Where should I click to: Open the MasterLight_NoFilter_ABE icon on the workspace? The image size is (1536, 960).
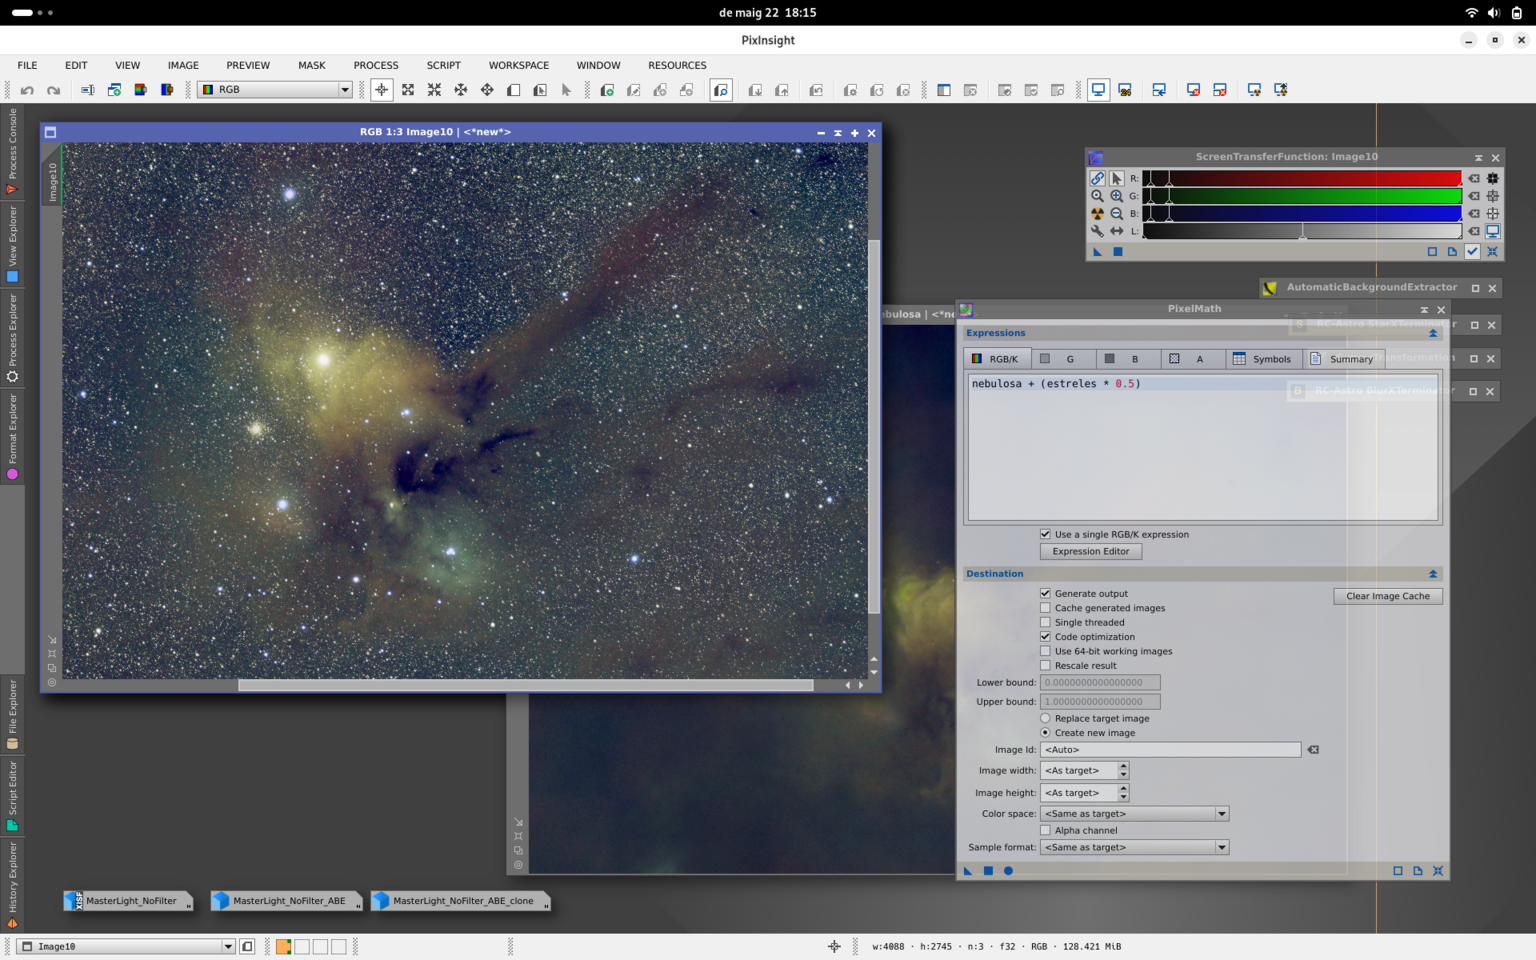click(x=286, y=901)
